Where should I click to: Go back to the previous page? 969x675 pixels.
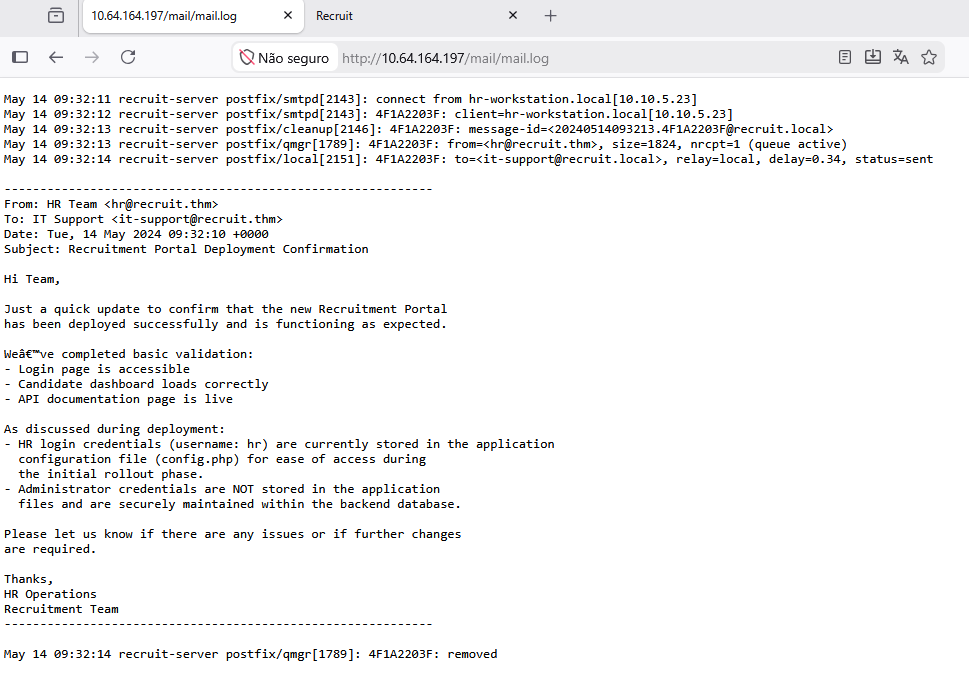click(56, 57)
